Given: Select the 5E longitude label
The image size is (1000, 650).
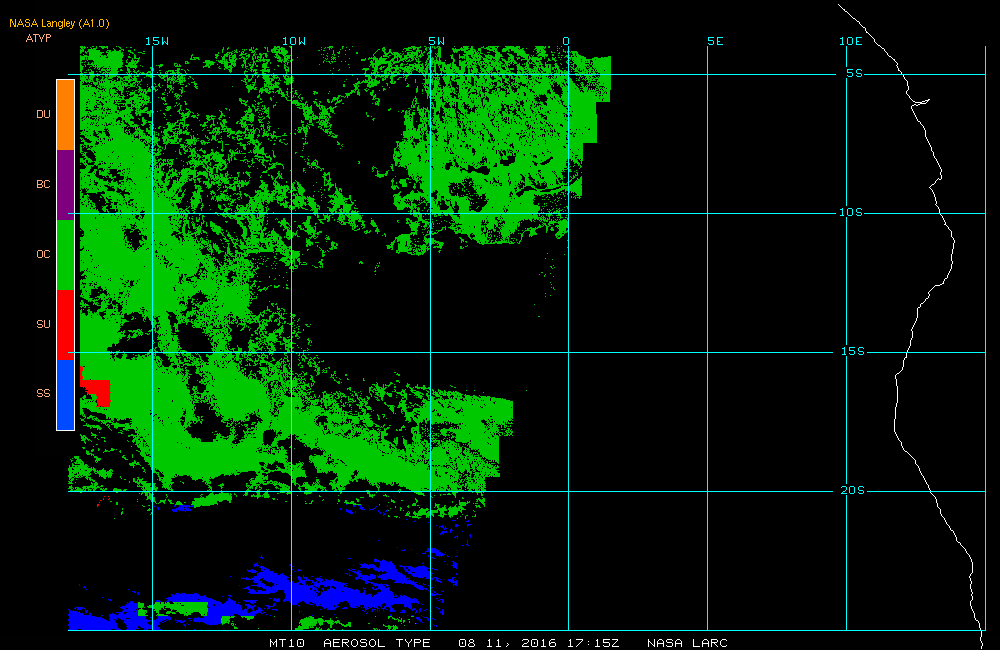Looking at the screenshot, I should coord(714,41).
